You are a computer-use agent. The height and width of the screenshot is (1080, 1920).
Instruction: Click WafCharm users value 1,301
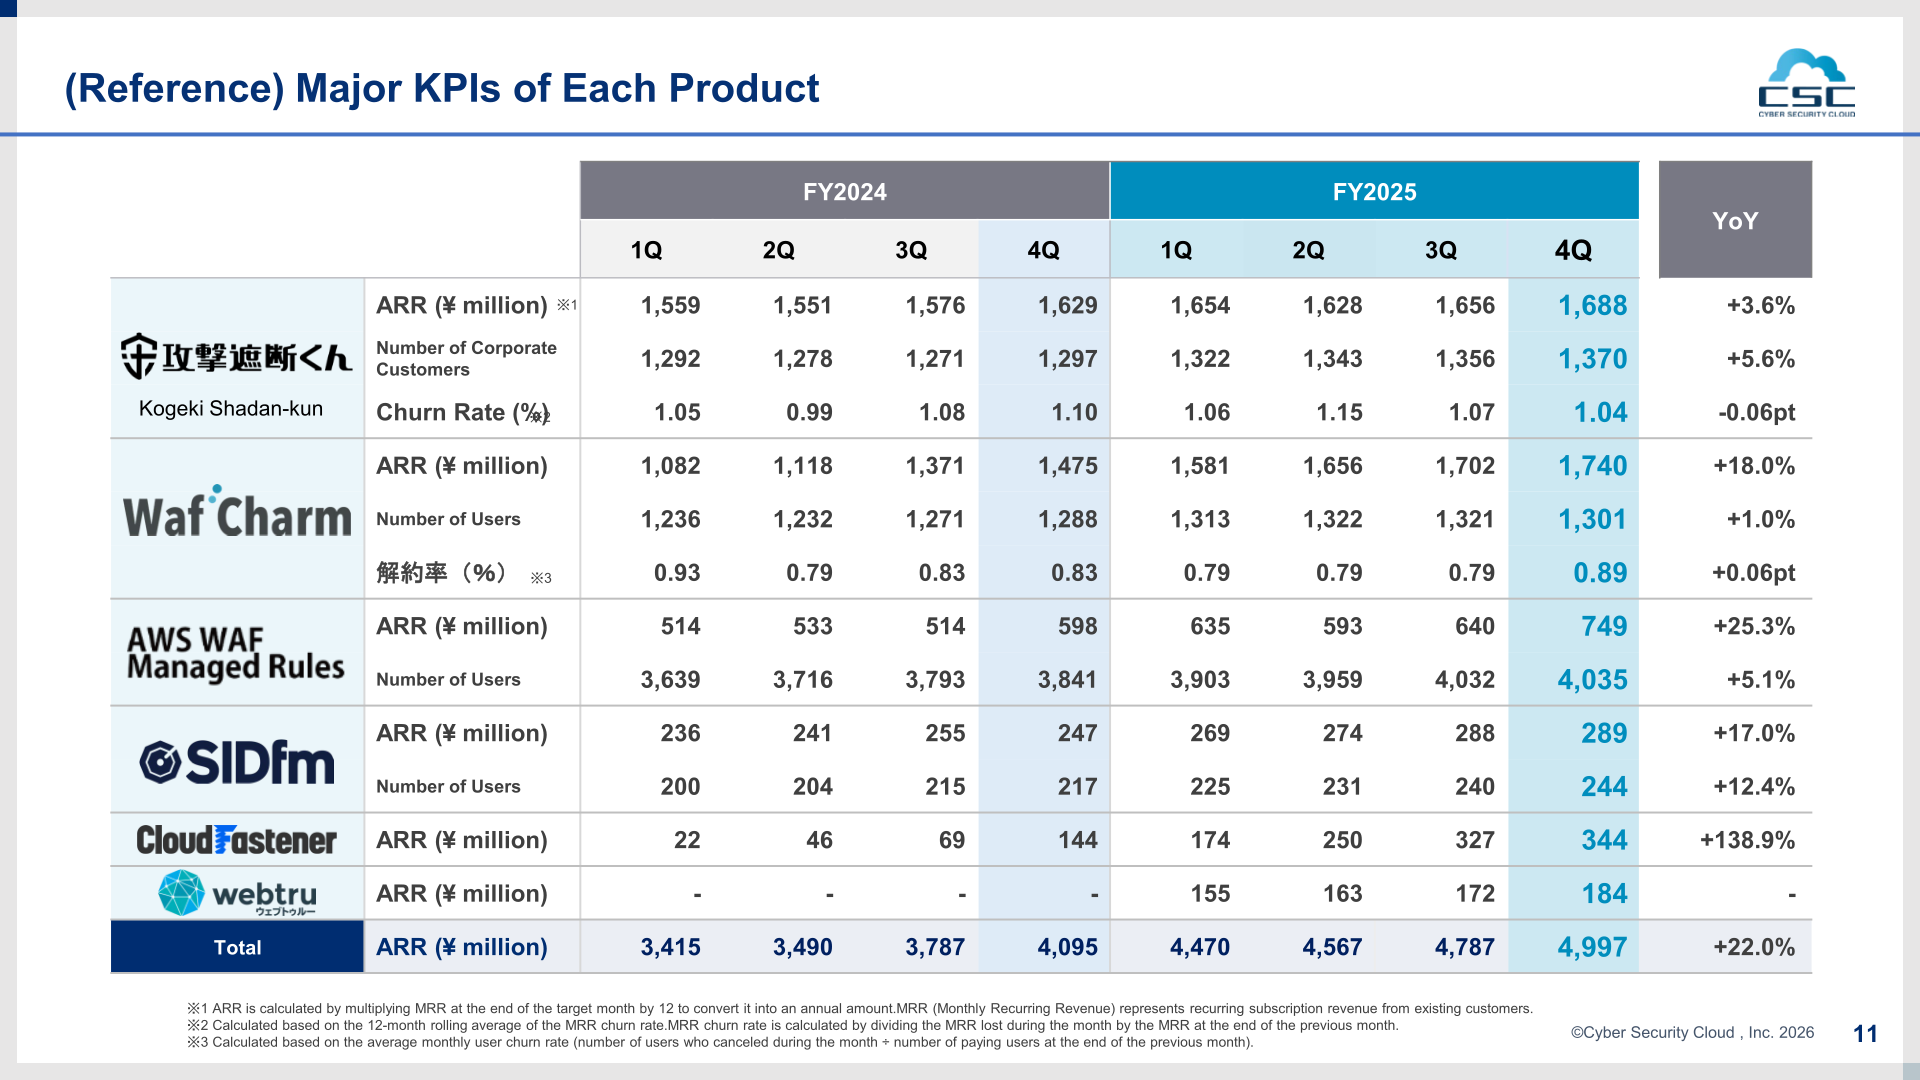(1592, 519)
